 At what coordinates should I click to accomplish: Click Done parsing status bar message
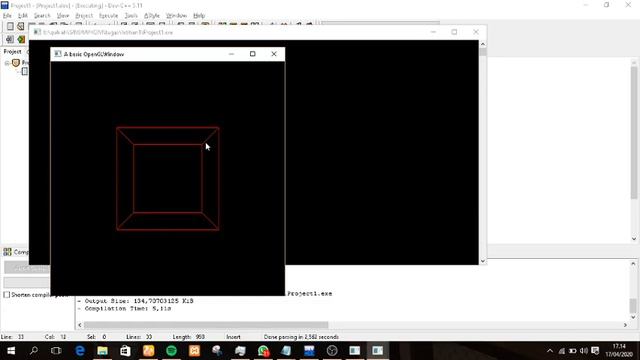point(301,337)
